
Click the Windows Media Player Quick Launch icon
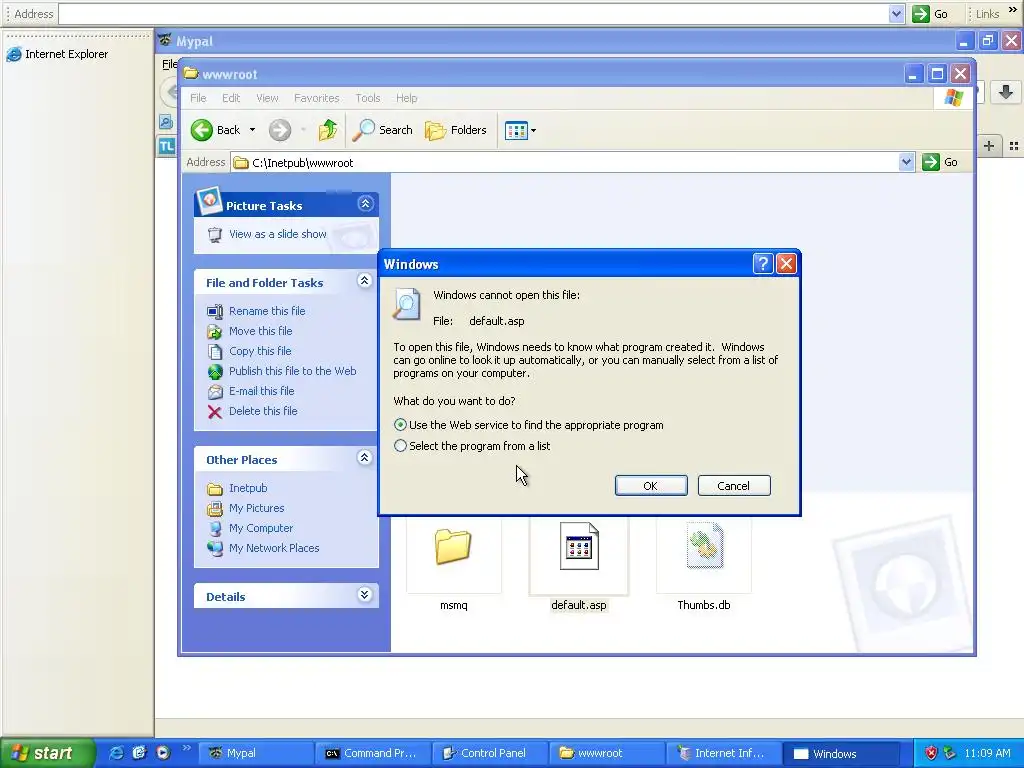click(163, 753)
